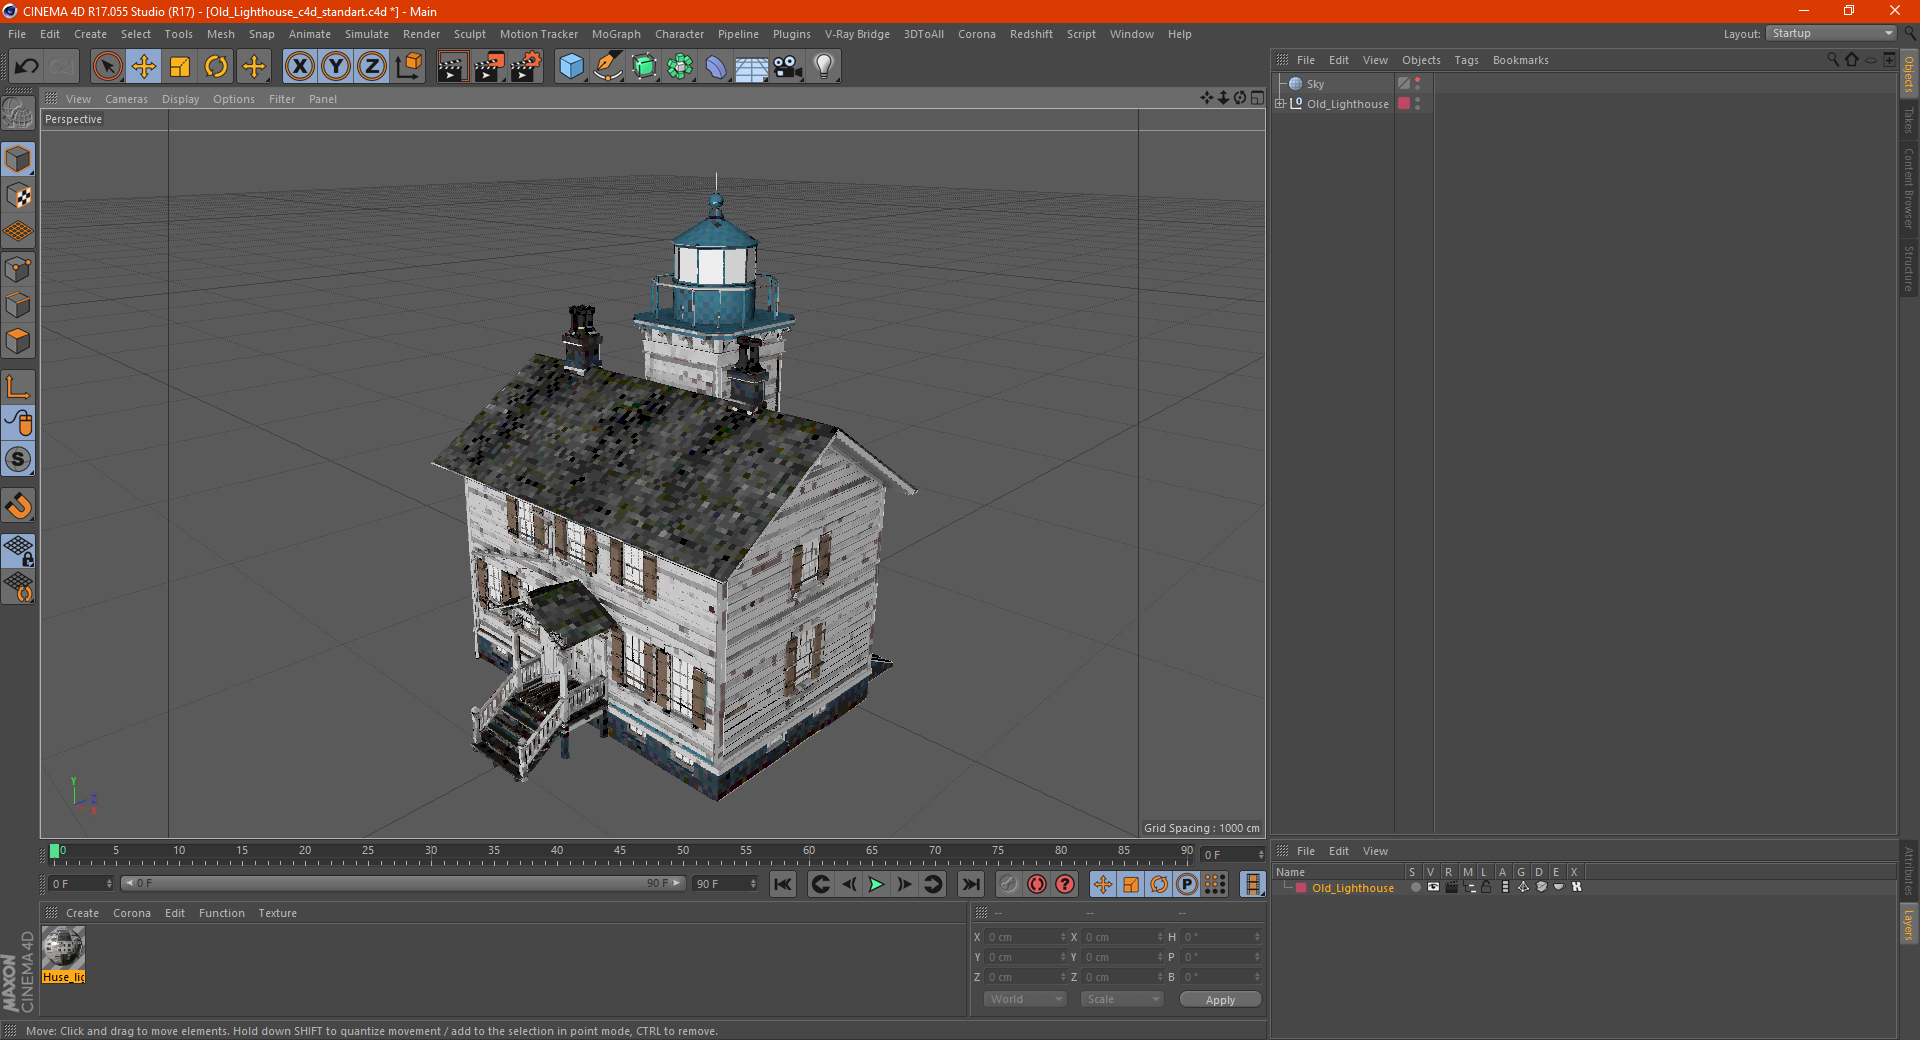Add a Camera object
The height and width of the screenshot is (1040, 1920).
[x=788, y=67]
